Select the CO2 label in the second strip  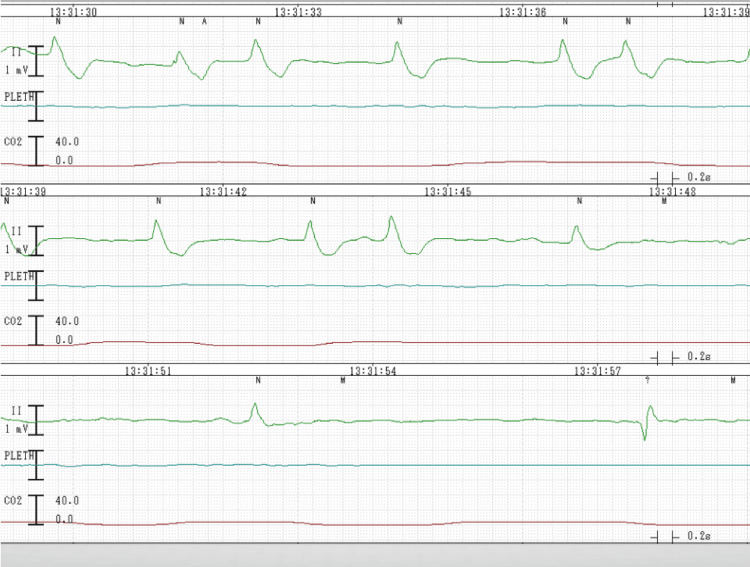pyautogui.click(x=13, y=321)
